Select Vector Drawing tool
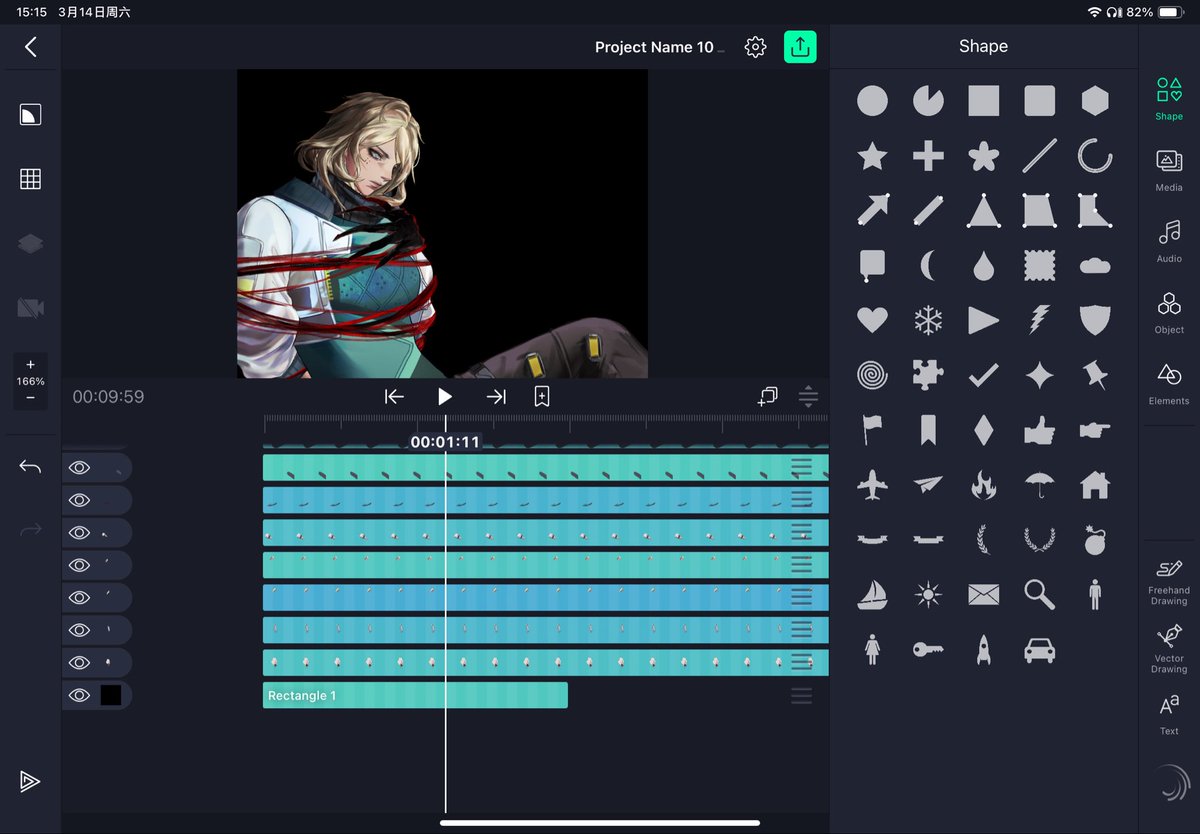Image resolution: width=1200 pixels, height=834 pixels. pos(1169,649)
